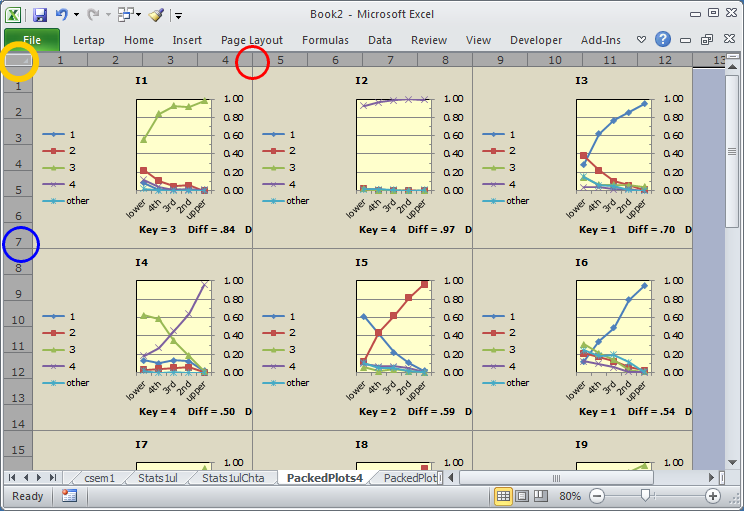
Task: Switch to the csem1 sheet tab
Action: tap(99, 478)
